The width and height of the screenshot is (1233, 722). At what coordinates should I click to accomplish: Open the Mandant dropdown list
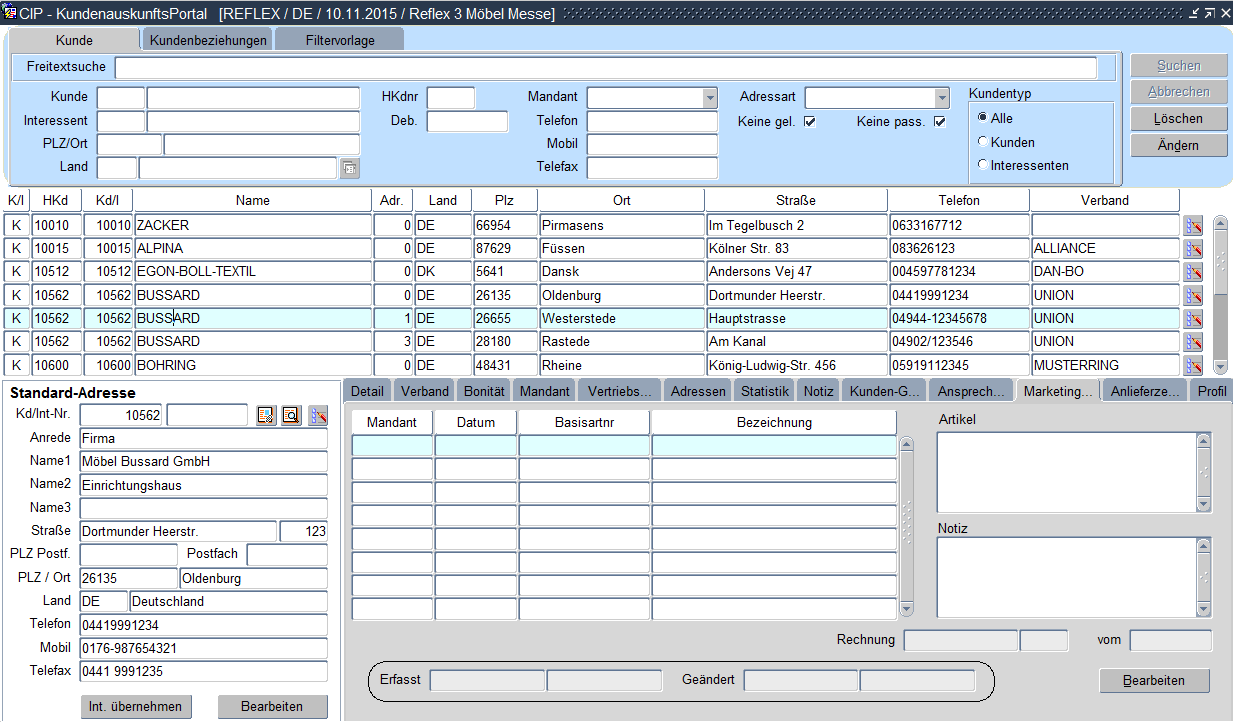click(710, 98)
